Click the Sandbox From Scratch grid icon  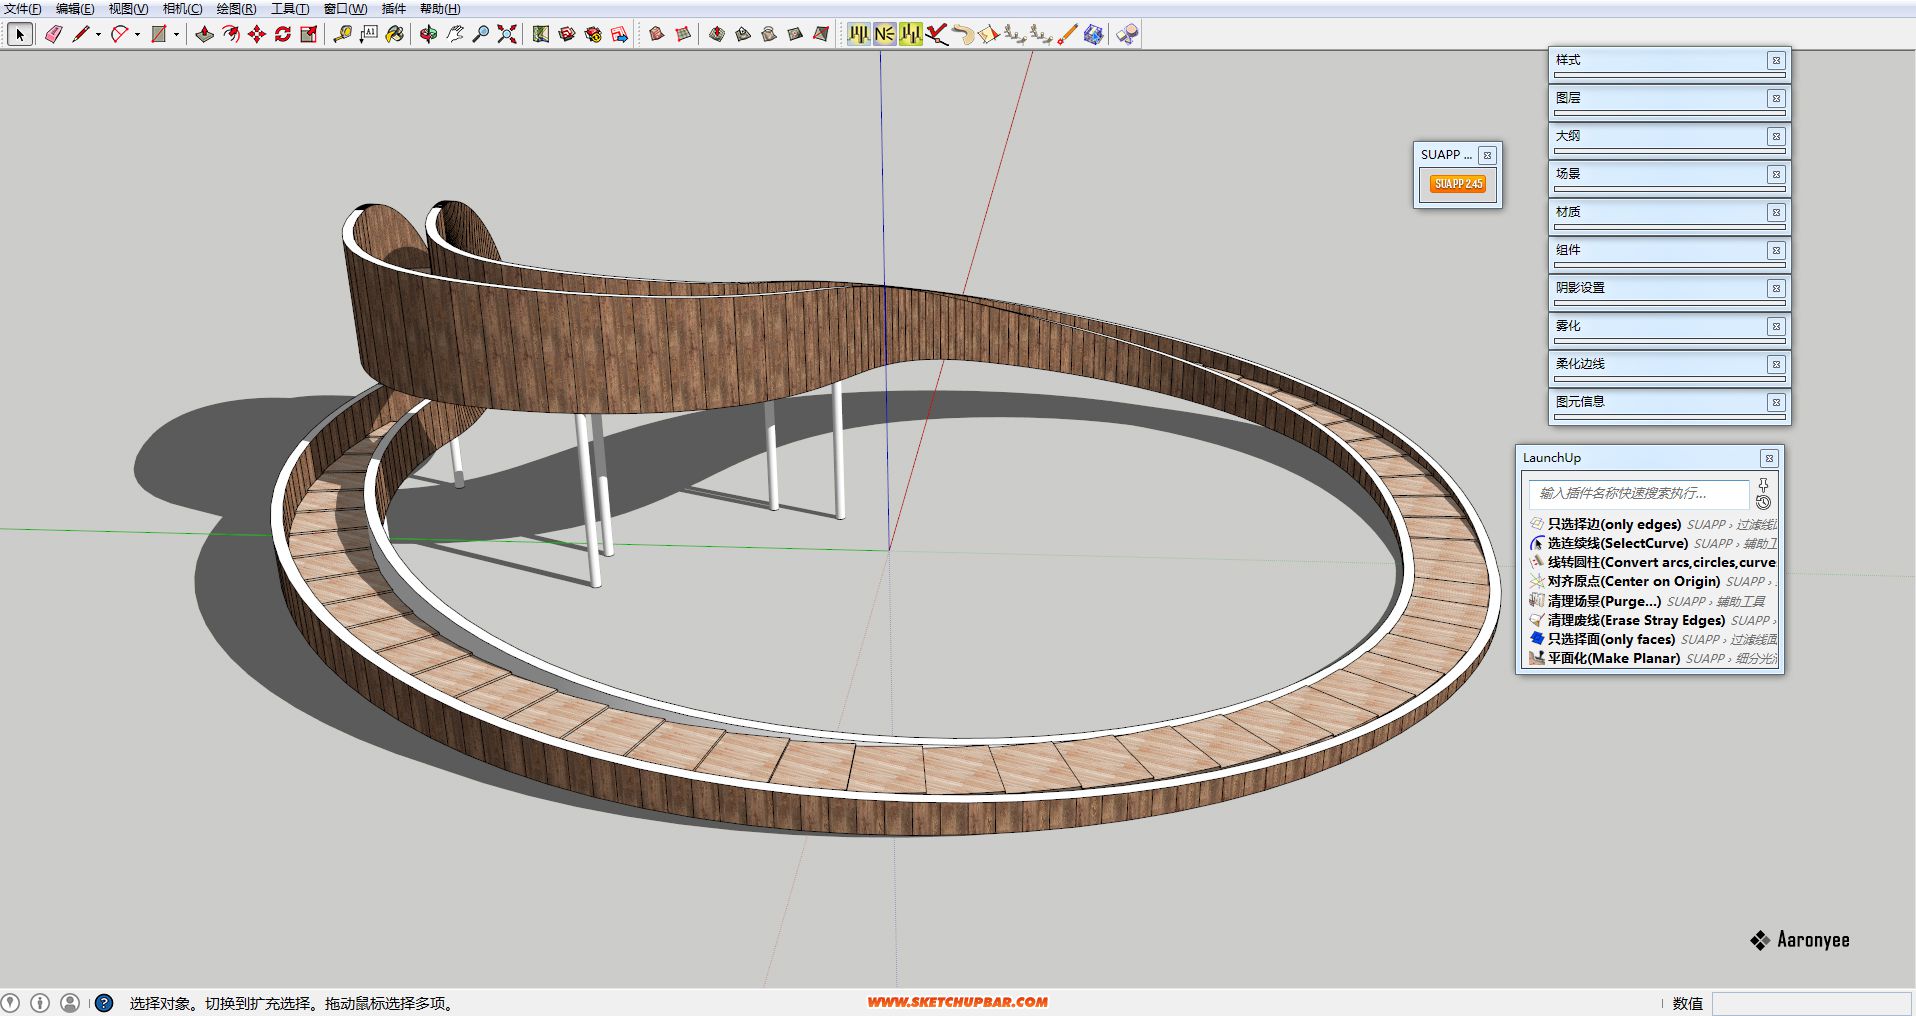click(x=683, y=34)
